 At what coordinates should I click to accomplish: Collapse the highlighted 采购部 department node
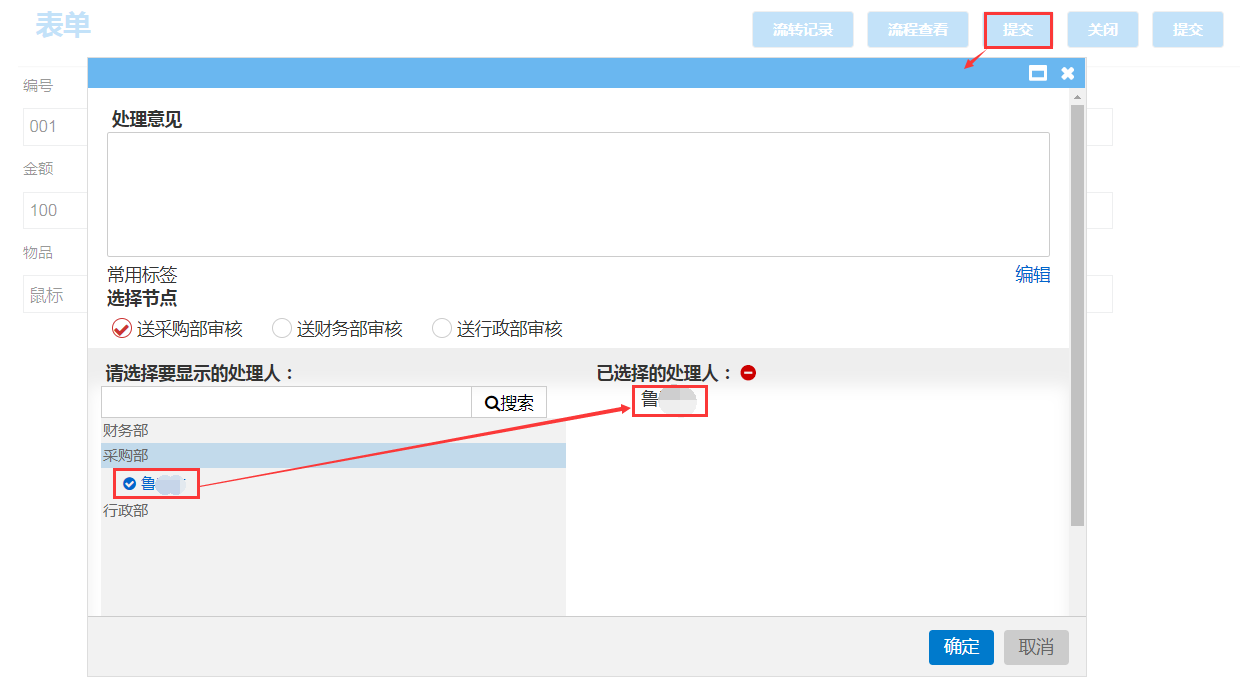[126, 456]
